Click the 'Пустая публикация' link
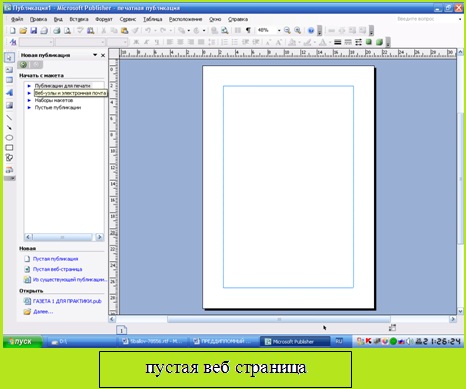 point(55,259)
